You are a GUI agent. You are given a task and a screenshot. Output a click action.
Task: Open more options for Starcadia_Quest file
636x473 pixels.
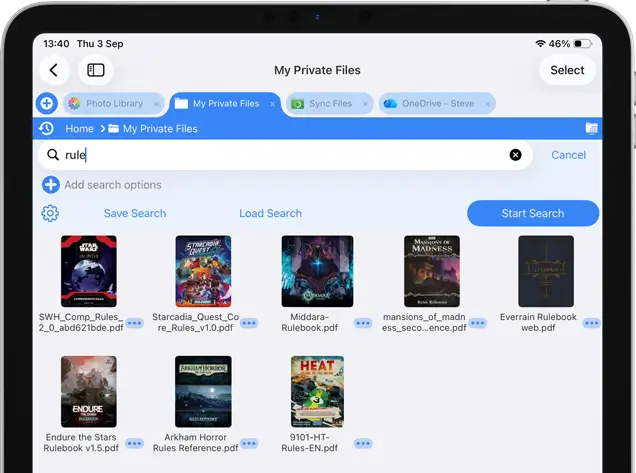249,323
